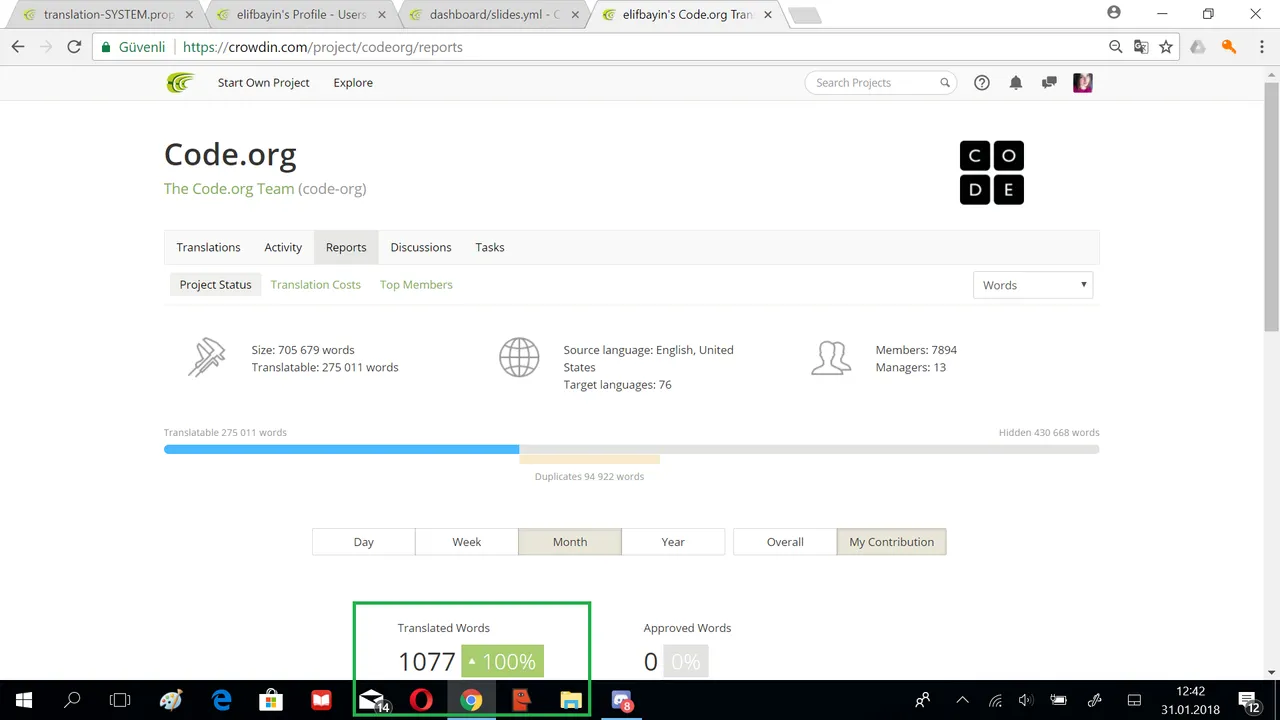The width and height of the screenshot is (1280, 720).
Task: Click the 1077 translated words count
Action: point(427,661)
